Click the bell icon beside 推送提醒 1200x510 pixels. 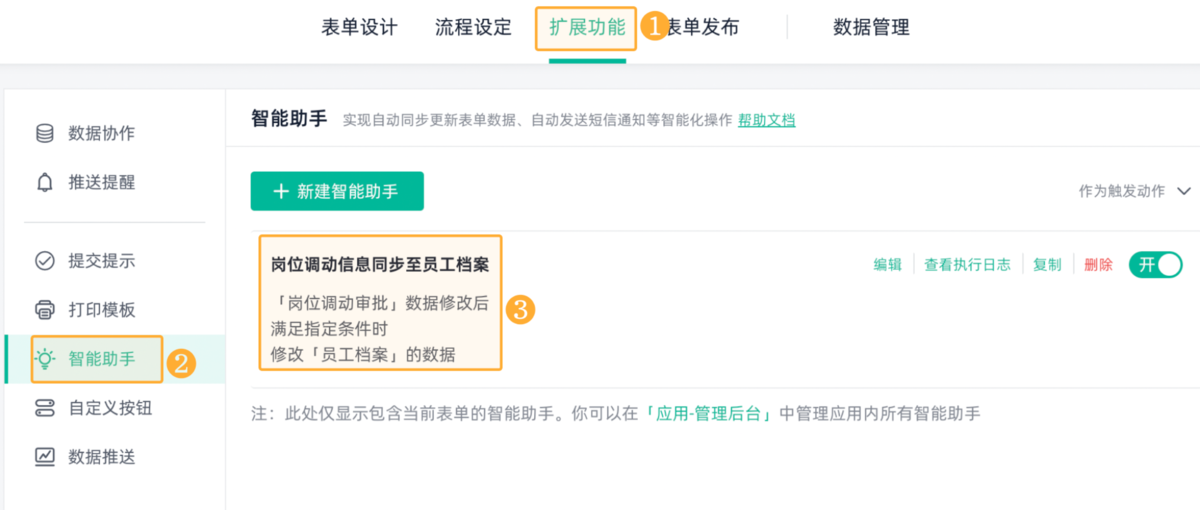coord(44,182)
